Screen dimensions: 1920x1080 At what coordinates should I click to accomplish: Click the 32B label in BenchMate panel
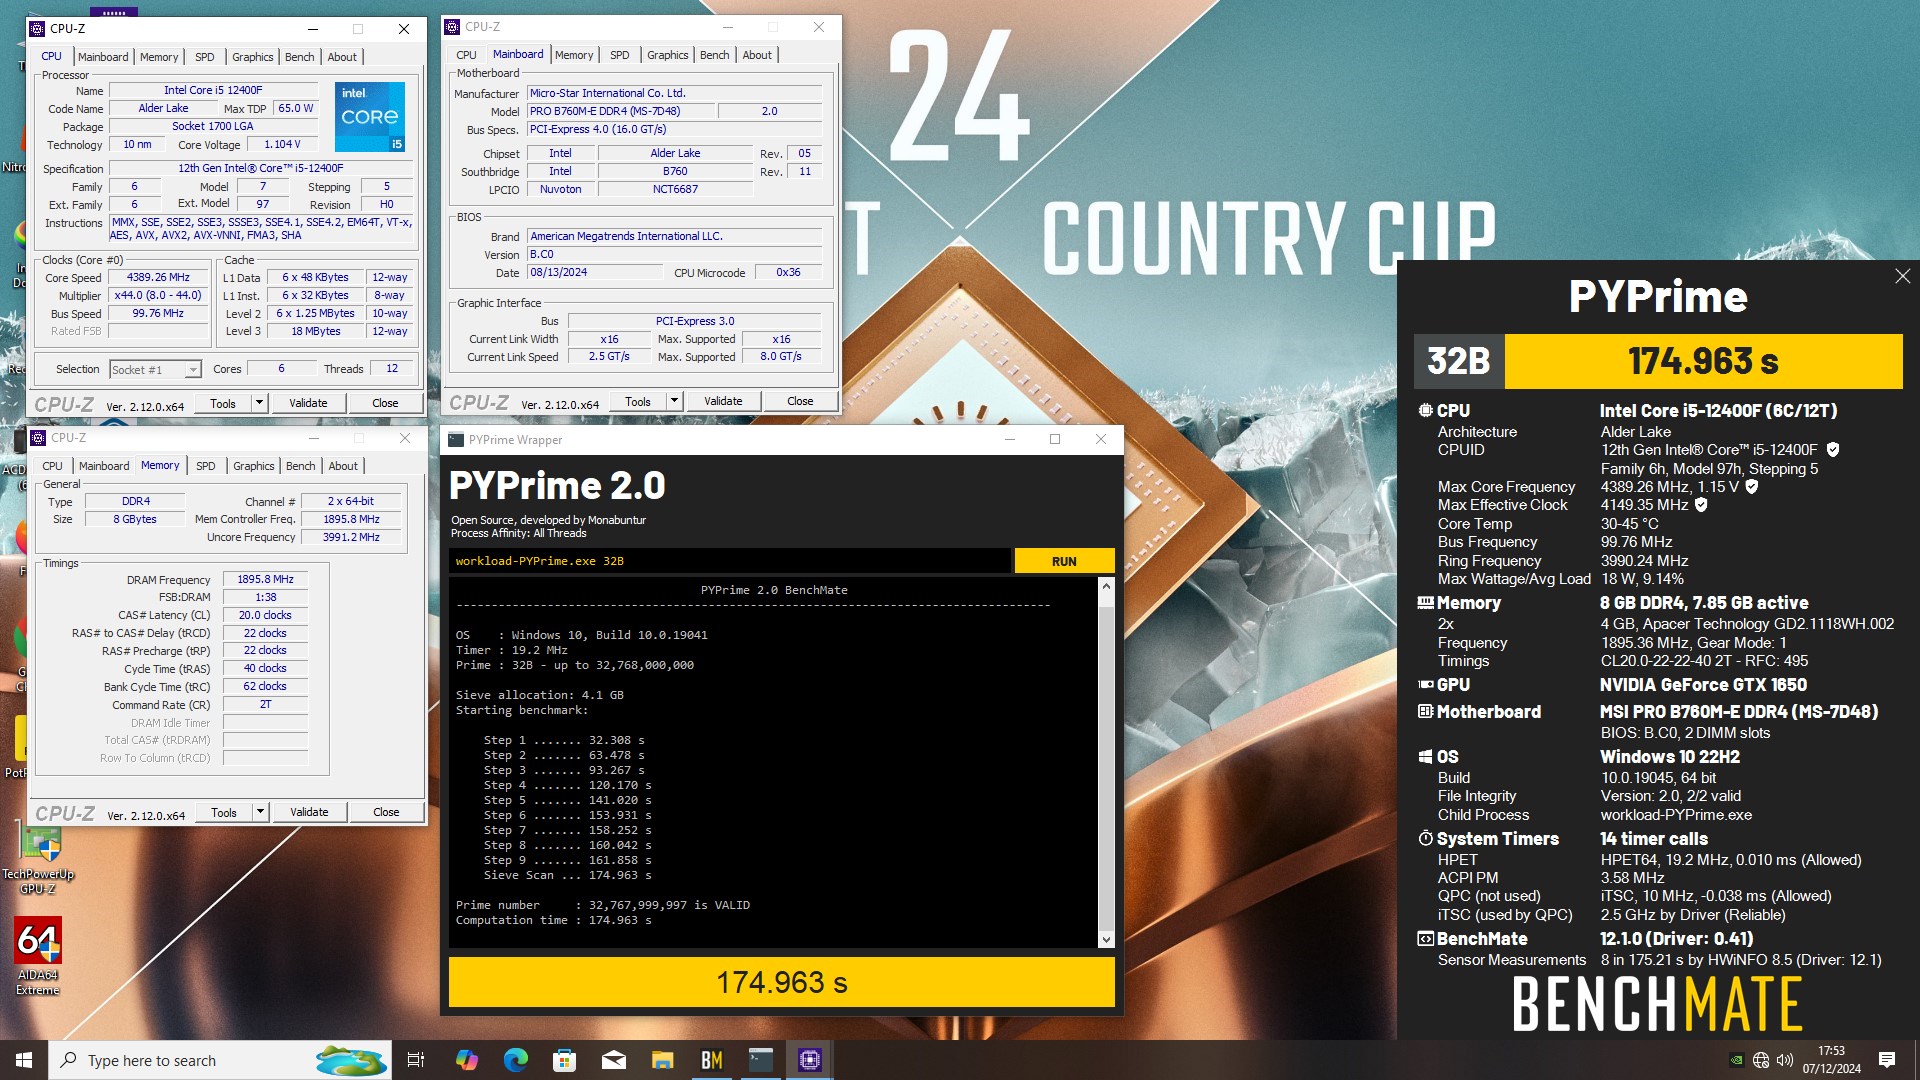pyautogui.click(x=1459, y=361)
